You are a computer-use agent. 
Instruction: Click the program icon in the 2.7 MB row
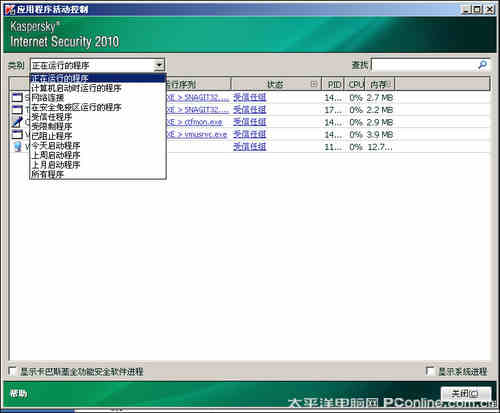coord(17,97)
